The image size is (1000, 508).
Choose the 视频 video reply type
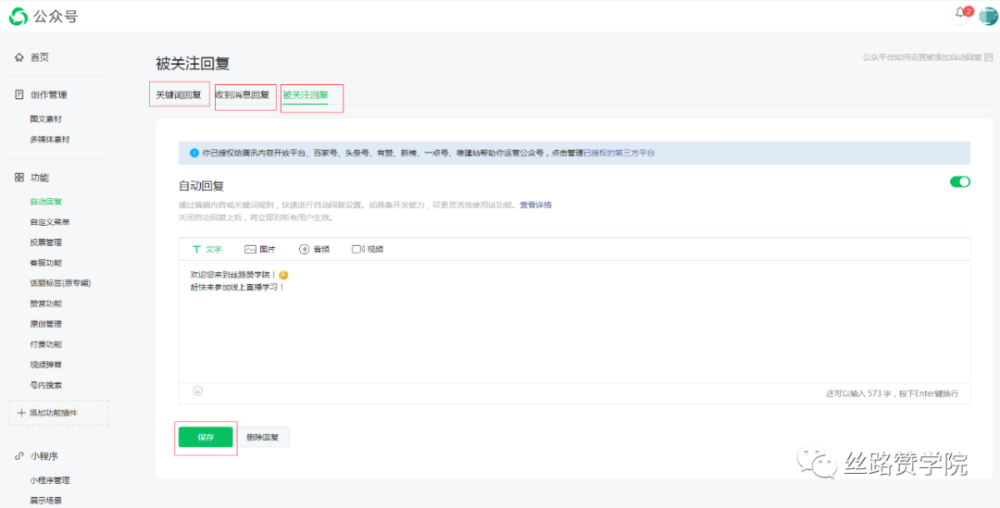click(x=368, y=249)
